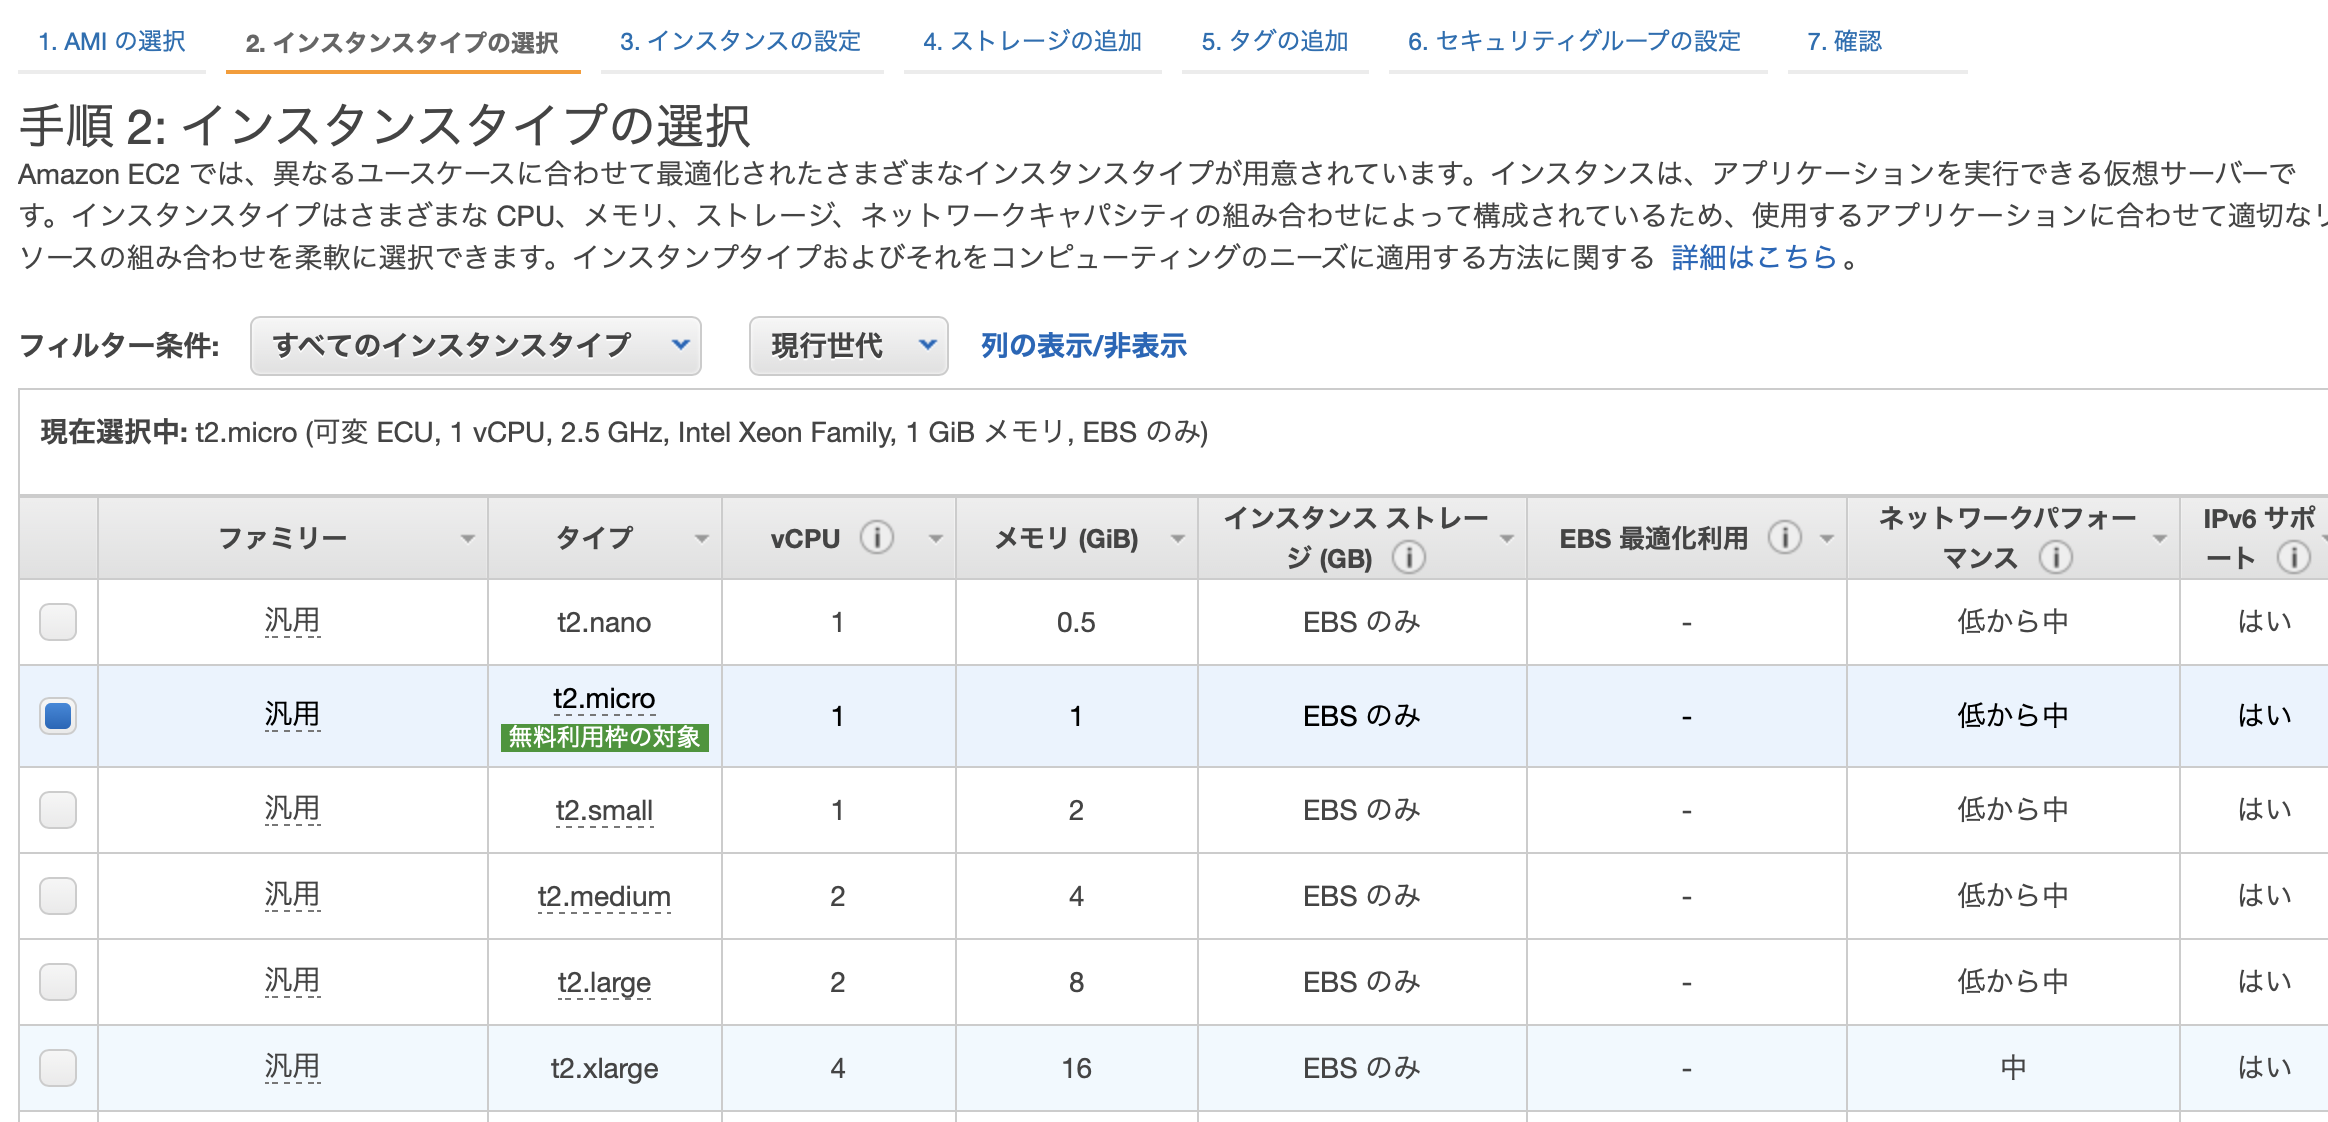
Task: Click 汎用 family in t2.micro row
Action: 292,715
